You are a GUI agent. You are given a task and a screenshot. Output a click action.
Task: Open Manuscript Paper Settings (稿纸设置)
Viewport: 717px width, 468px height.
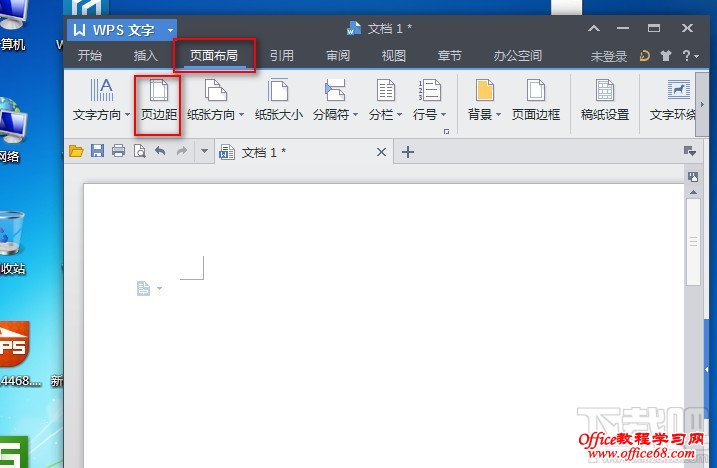coord(605,100)
